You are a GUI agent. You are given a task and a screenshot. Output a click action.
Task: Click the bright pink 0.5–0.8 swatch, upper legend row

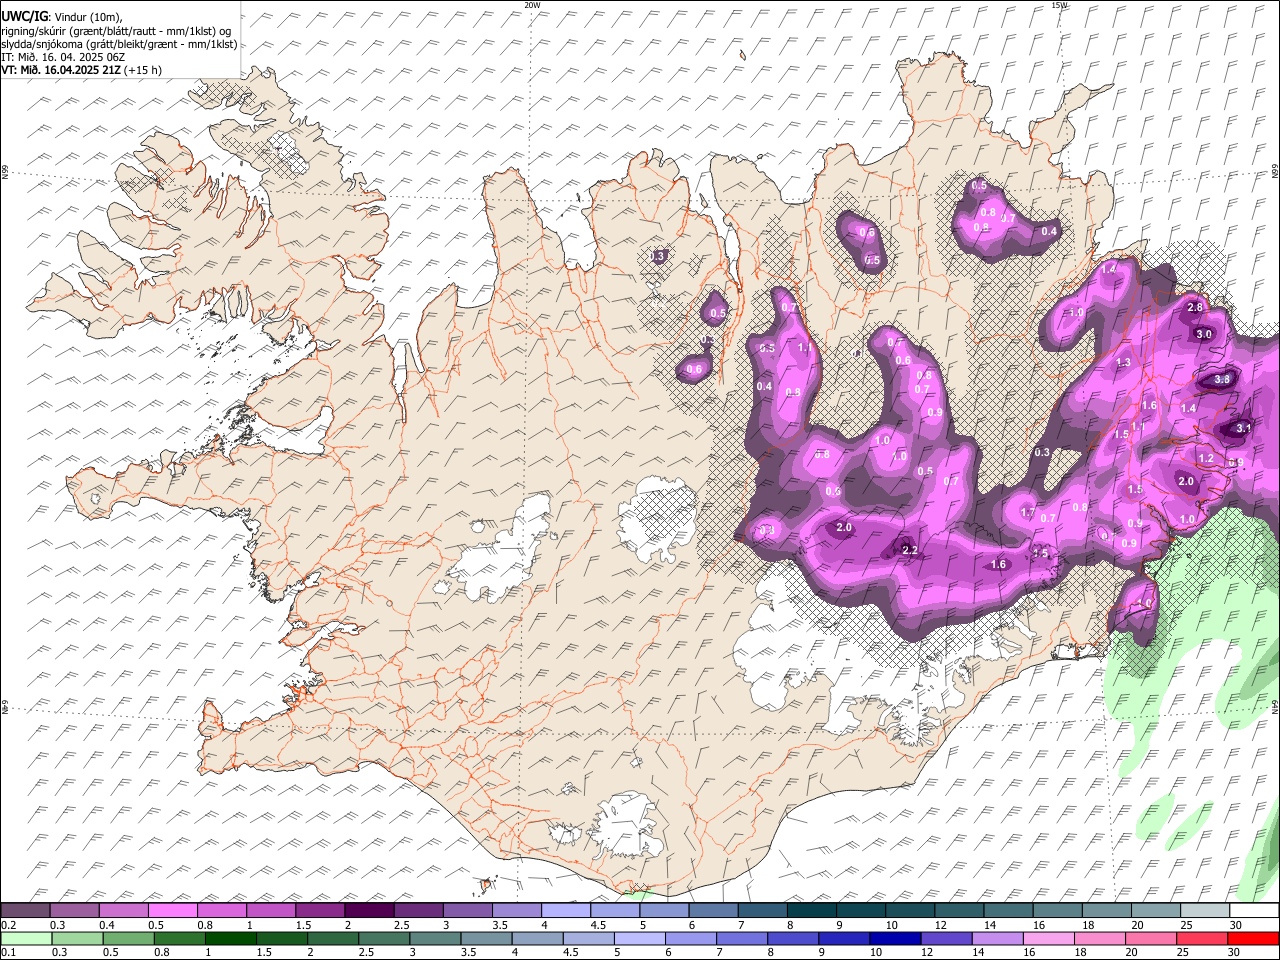[172, 911]
